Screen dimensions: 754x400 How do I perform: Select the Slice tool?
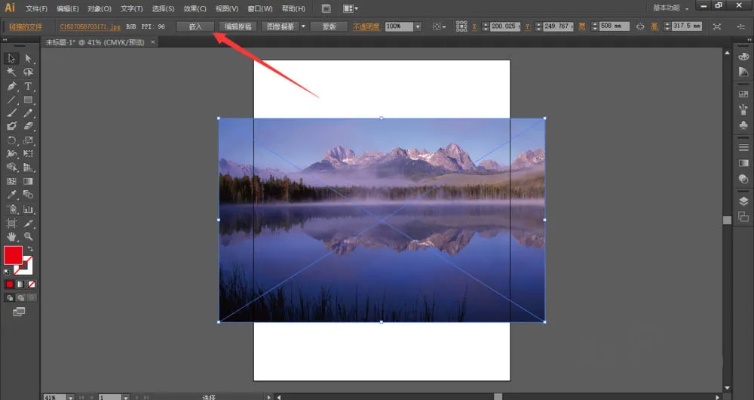pos(28,223)
